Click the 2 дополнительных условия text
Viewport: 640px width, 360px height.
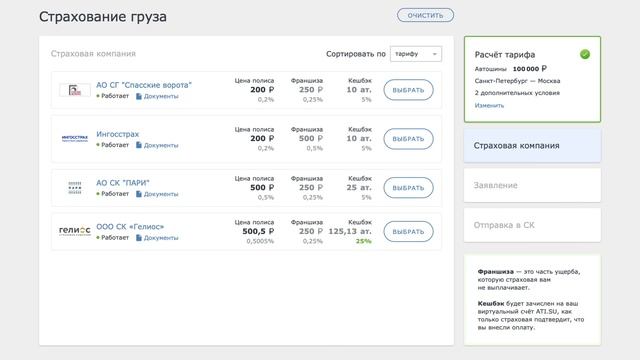[x=517, y=93]
